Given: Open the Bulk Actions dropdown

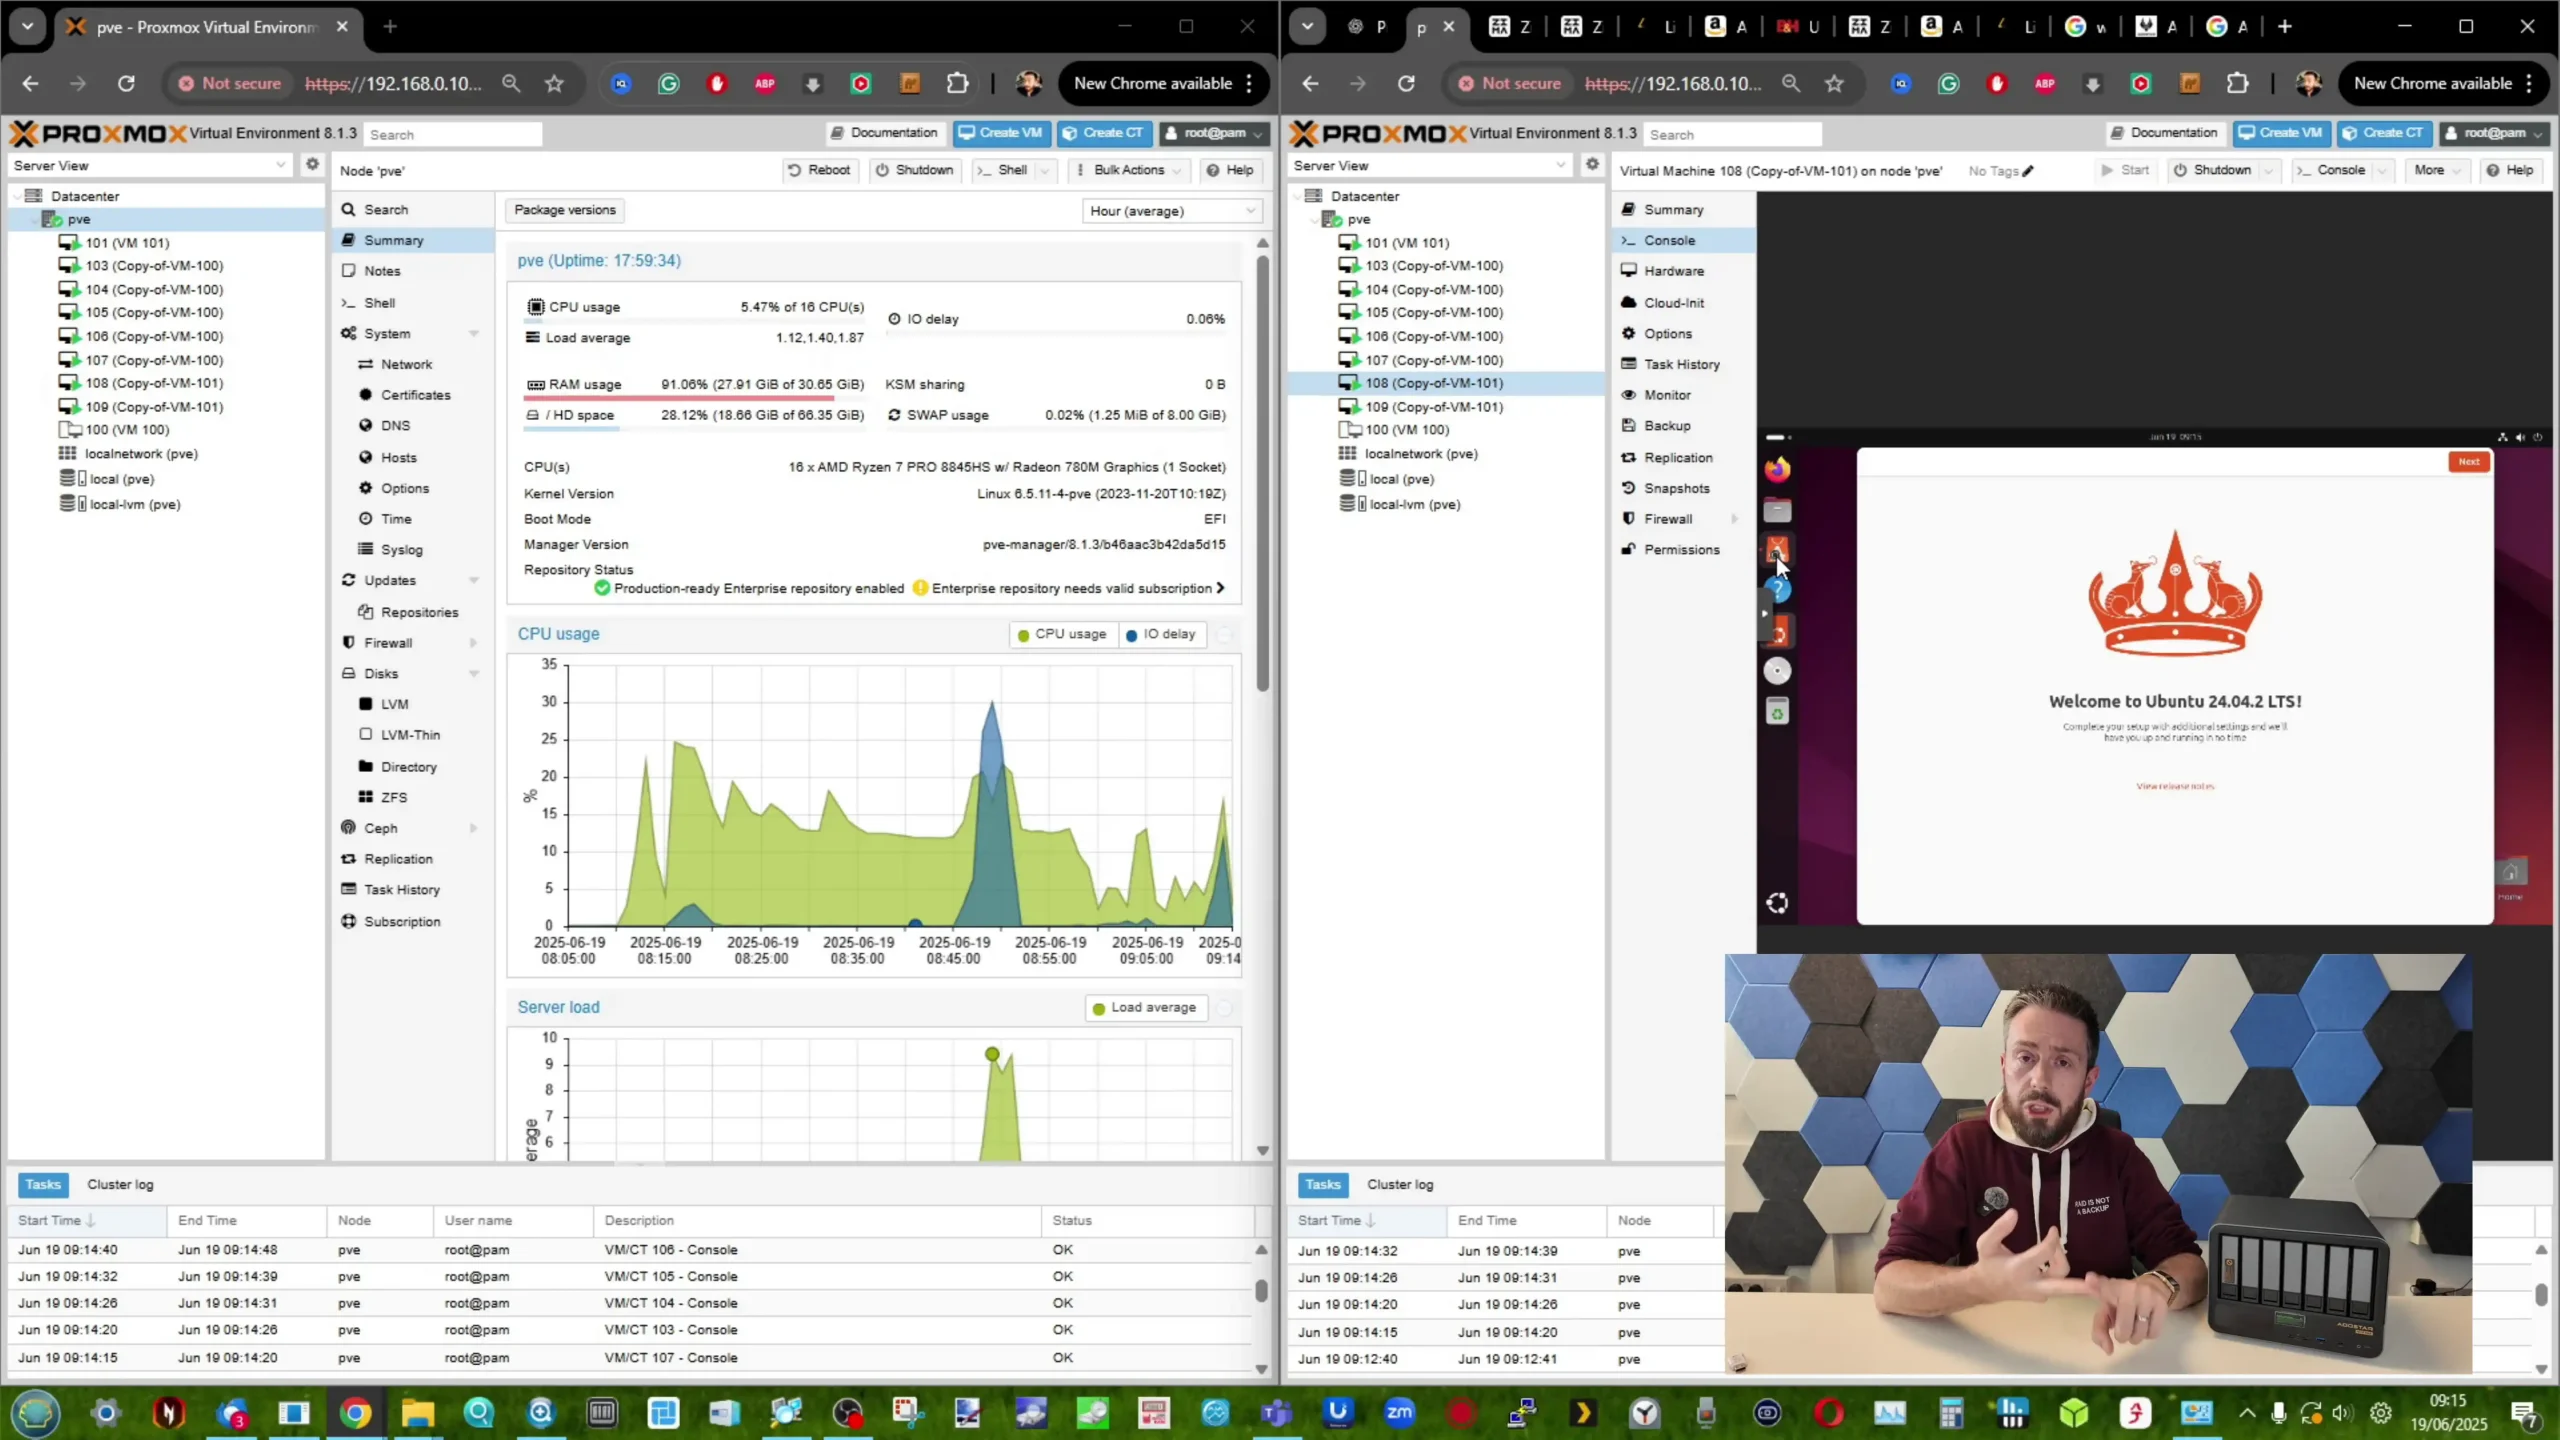Looking at the screenshot, I should click(1129, 170).
